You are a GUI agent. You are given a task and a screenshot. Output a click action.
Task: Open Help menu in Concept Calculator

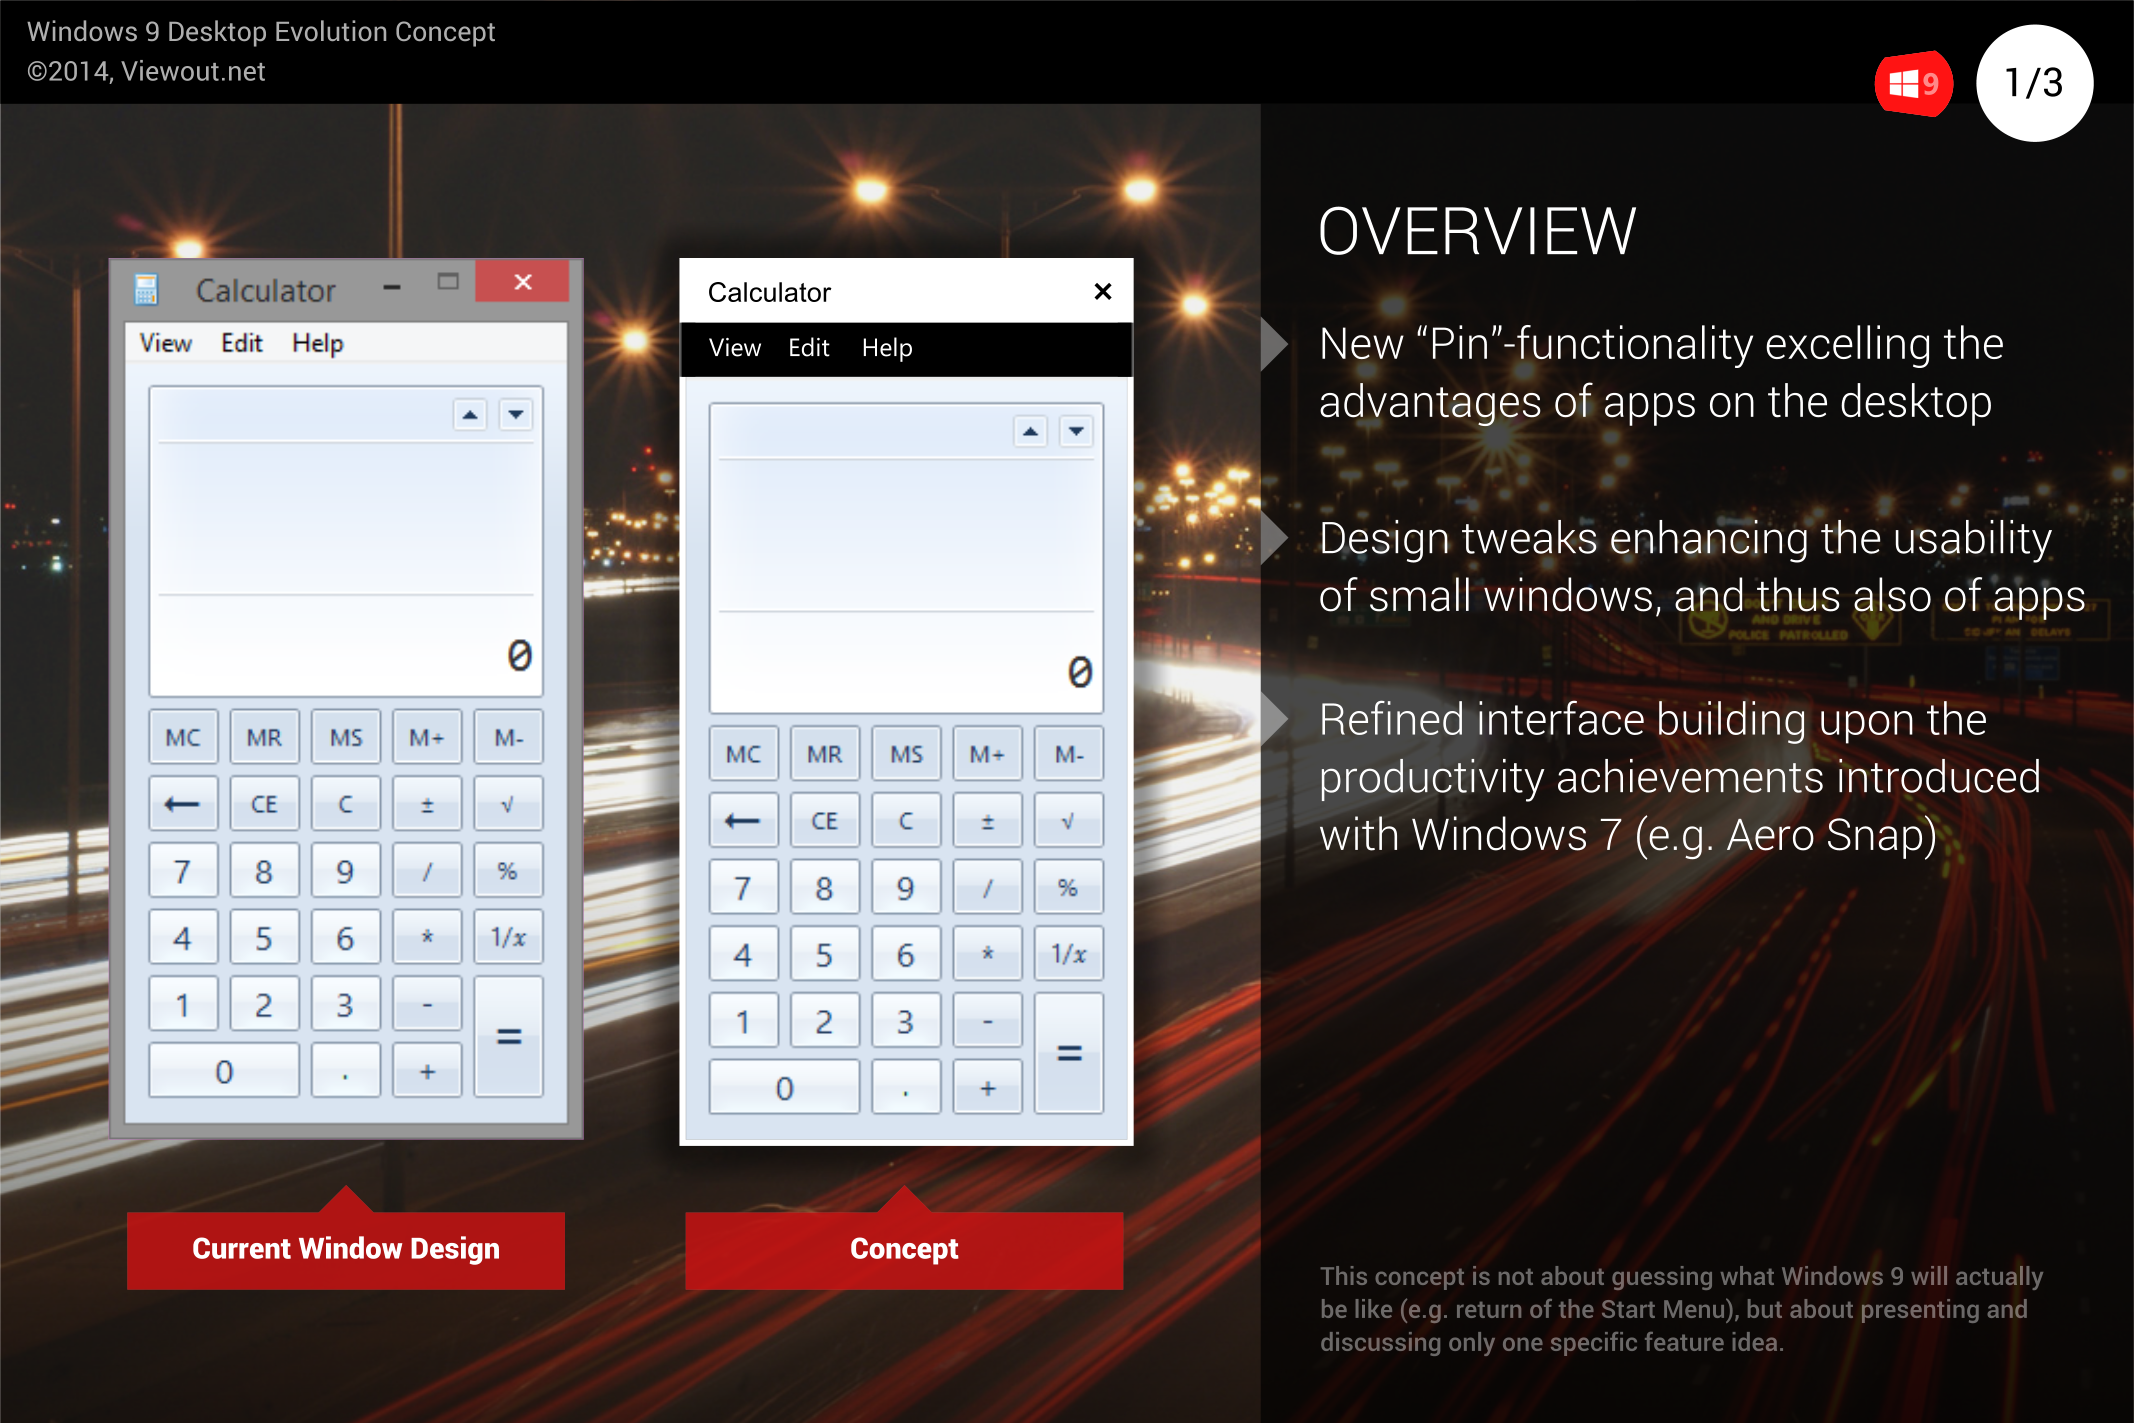pos(887,348)
